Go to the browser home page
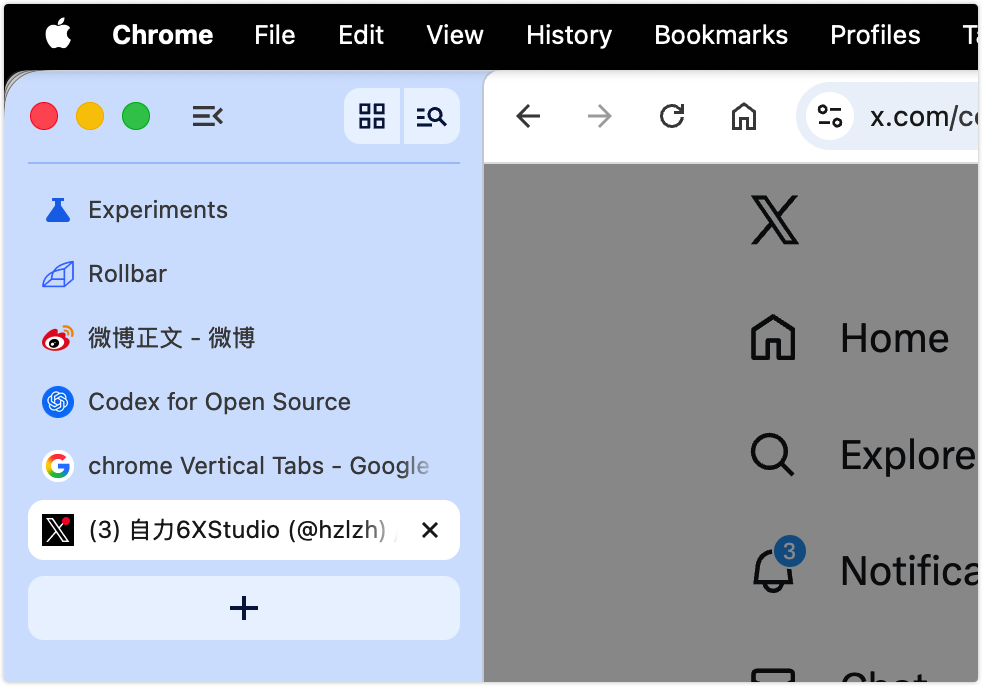982x686 pixels. coord(744,117)
